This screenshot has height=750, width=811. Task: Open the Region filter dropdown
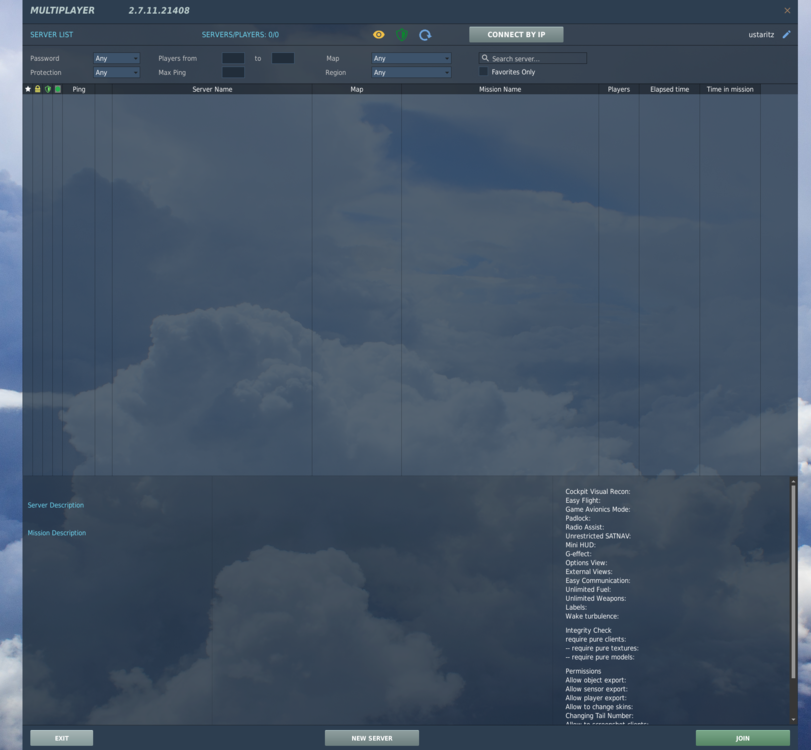click(x=411, y=72)
